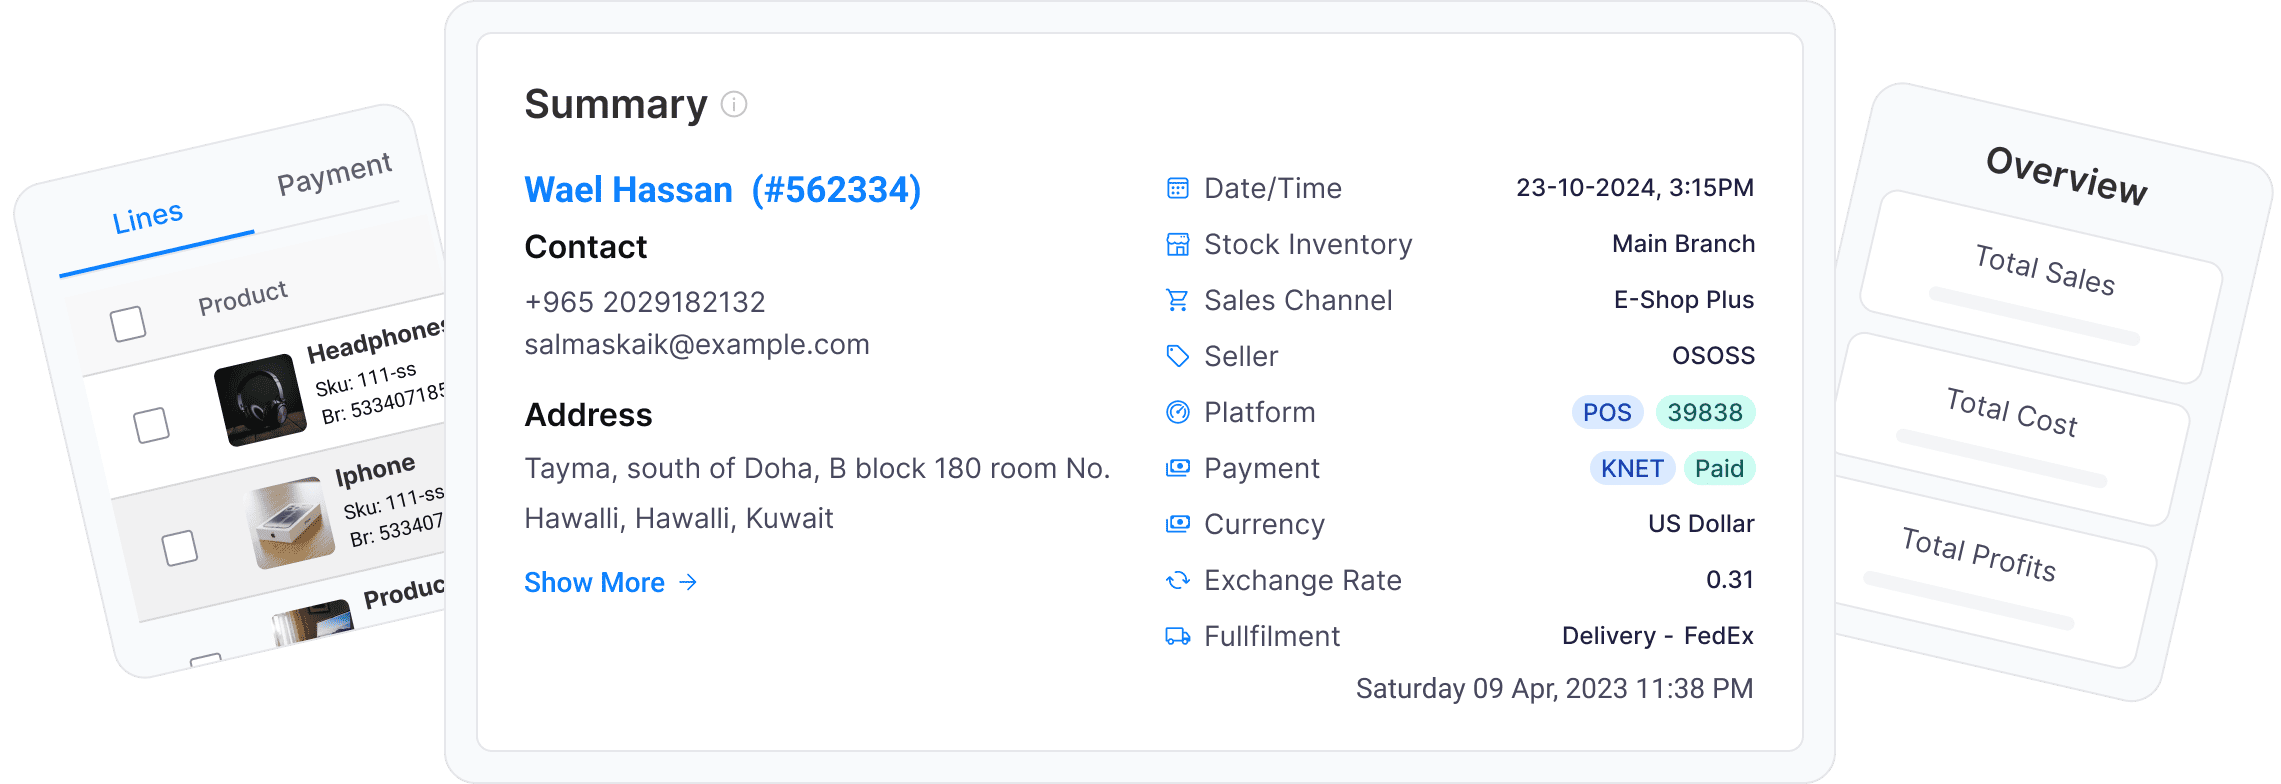Open customer Wael Hassan (#562334) link
2281x784 pixels.
click(x=722, y=190)
